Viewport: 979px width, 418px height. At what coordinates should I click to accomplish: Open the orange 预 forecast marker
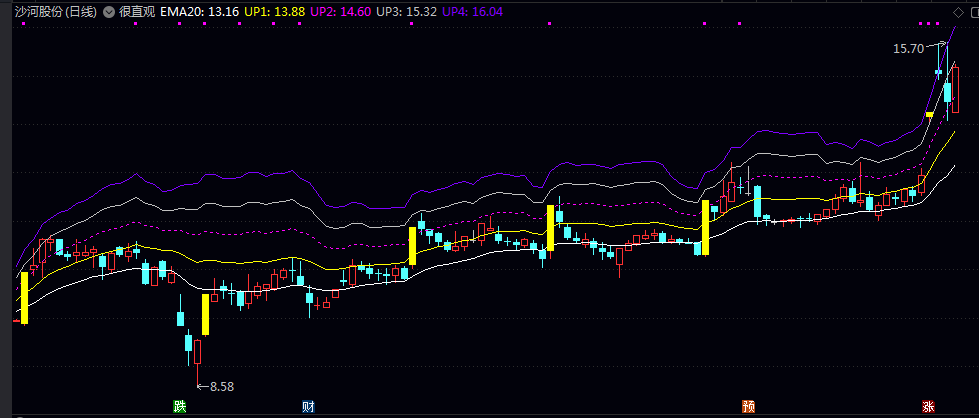[749, 407]
